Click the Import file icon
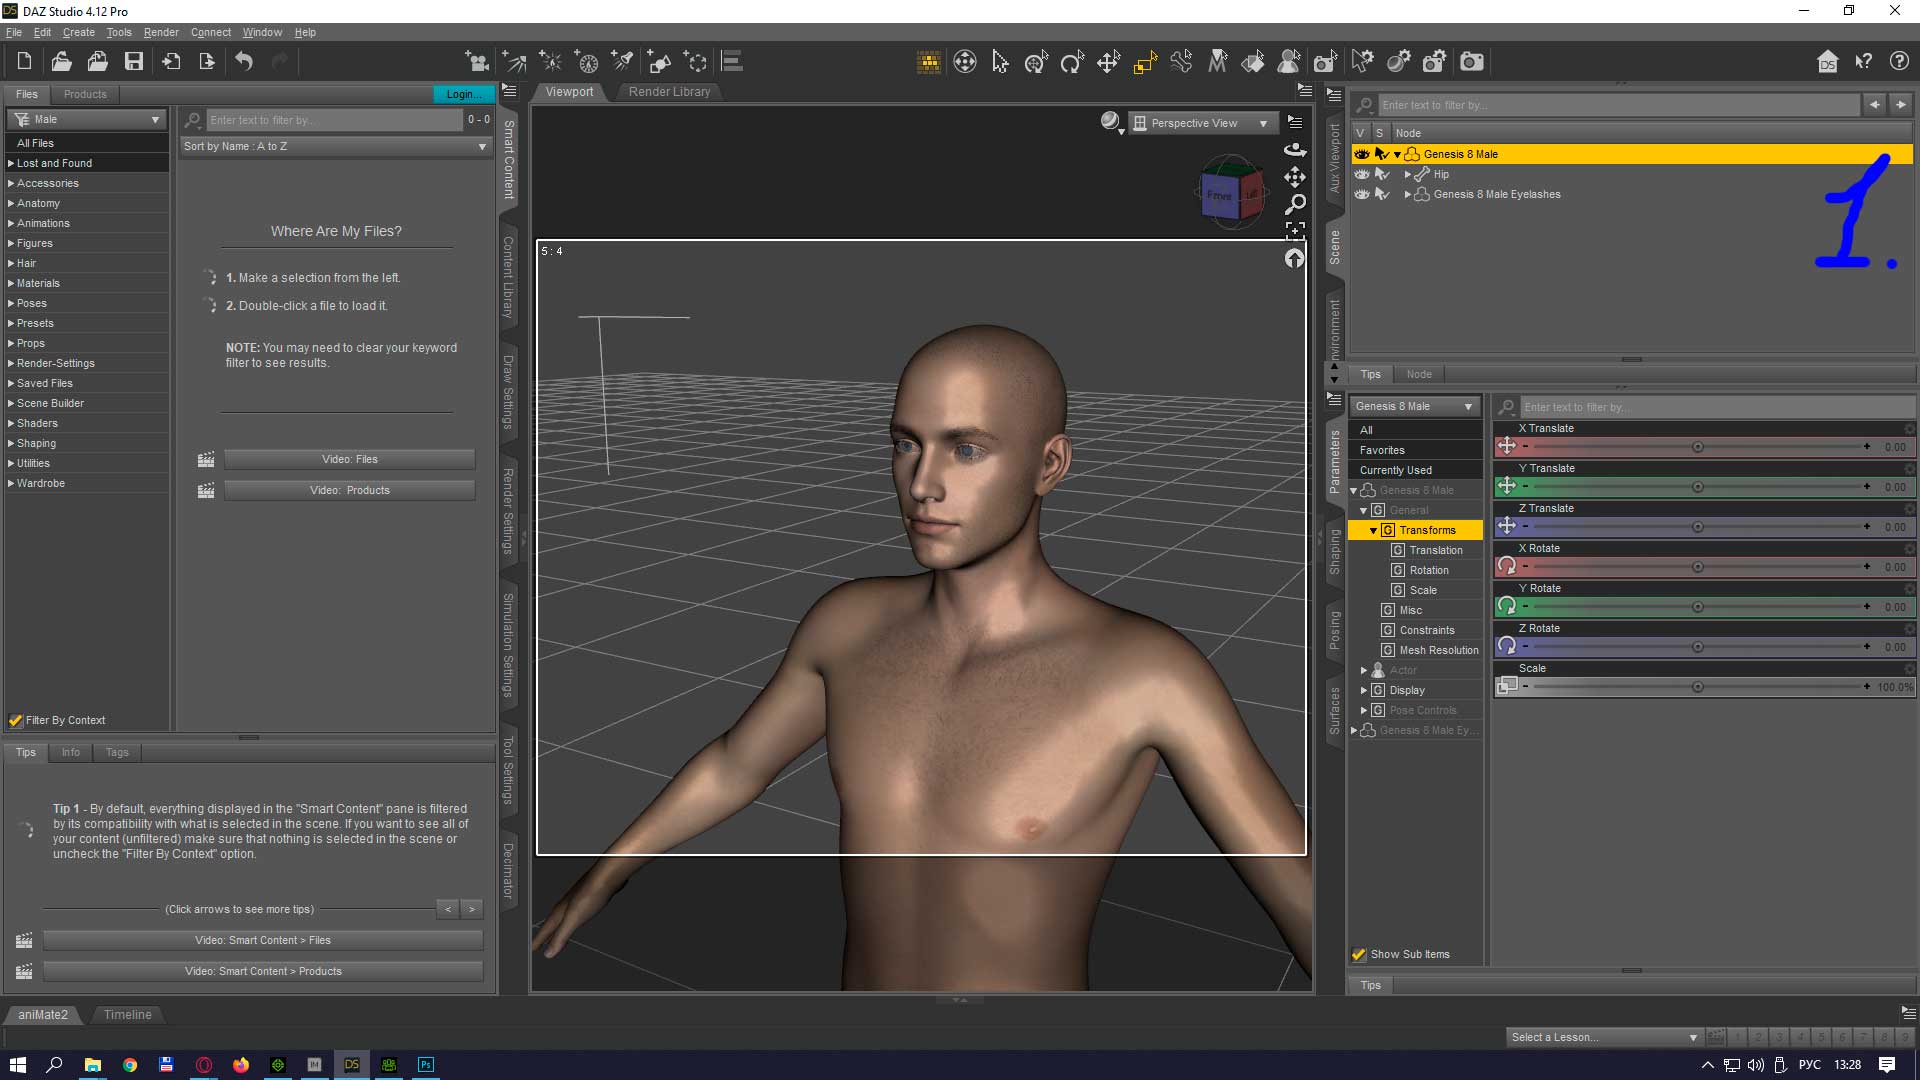This screenshot has height=1080, width=1920. click(171, 62)
